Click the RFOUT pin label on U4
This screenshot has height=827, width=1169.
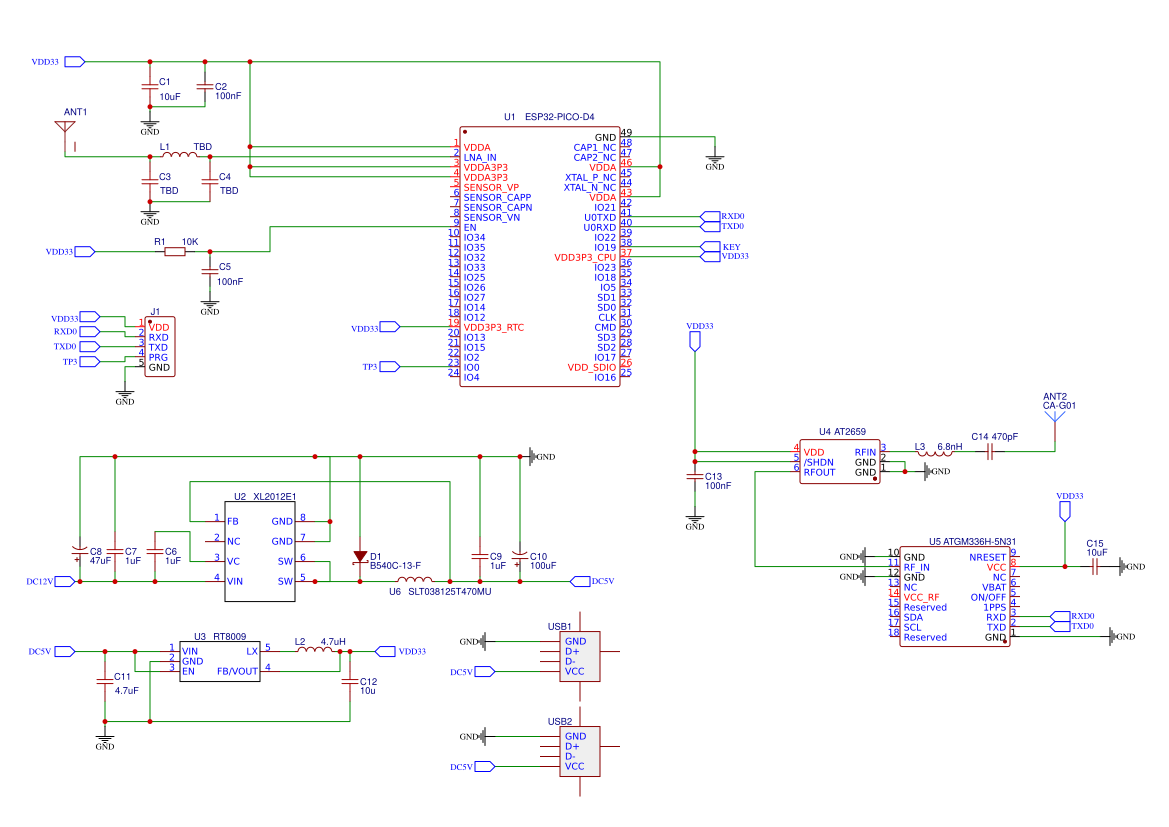pos(819,473)
